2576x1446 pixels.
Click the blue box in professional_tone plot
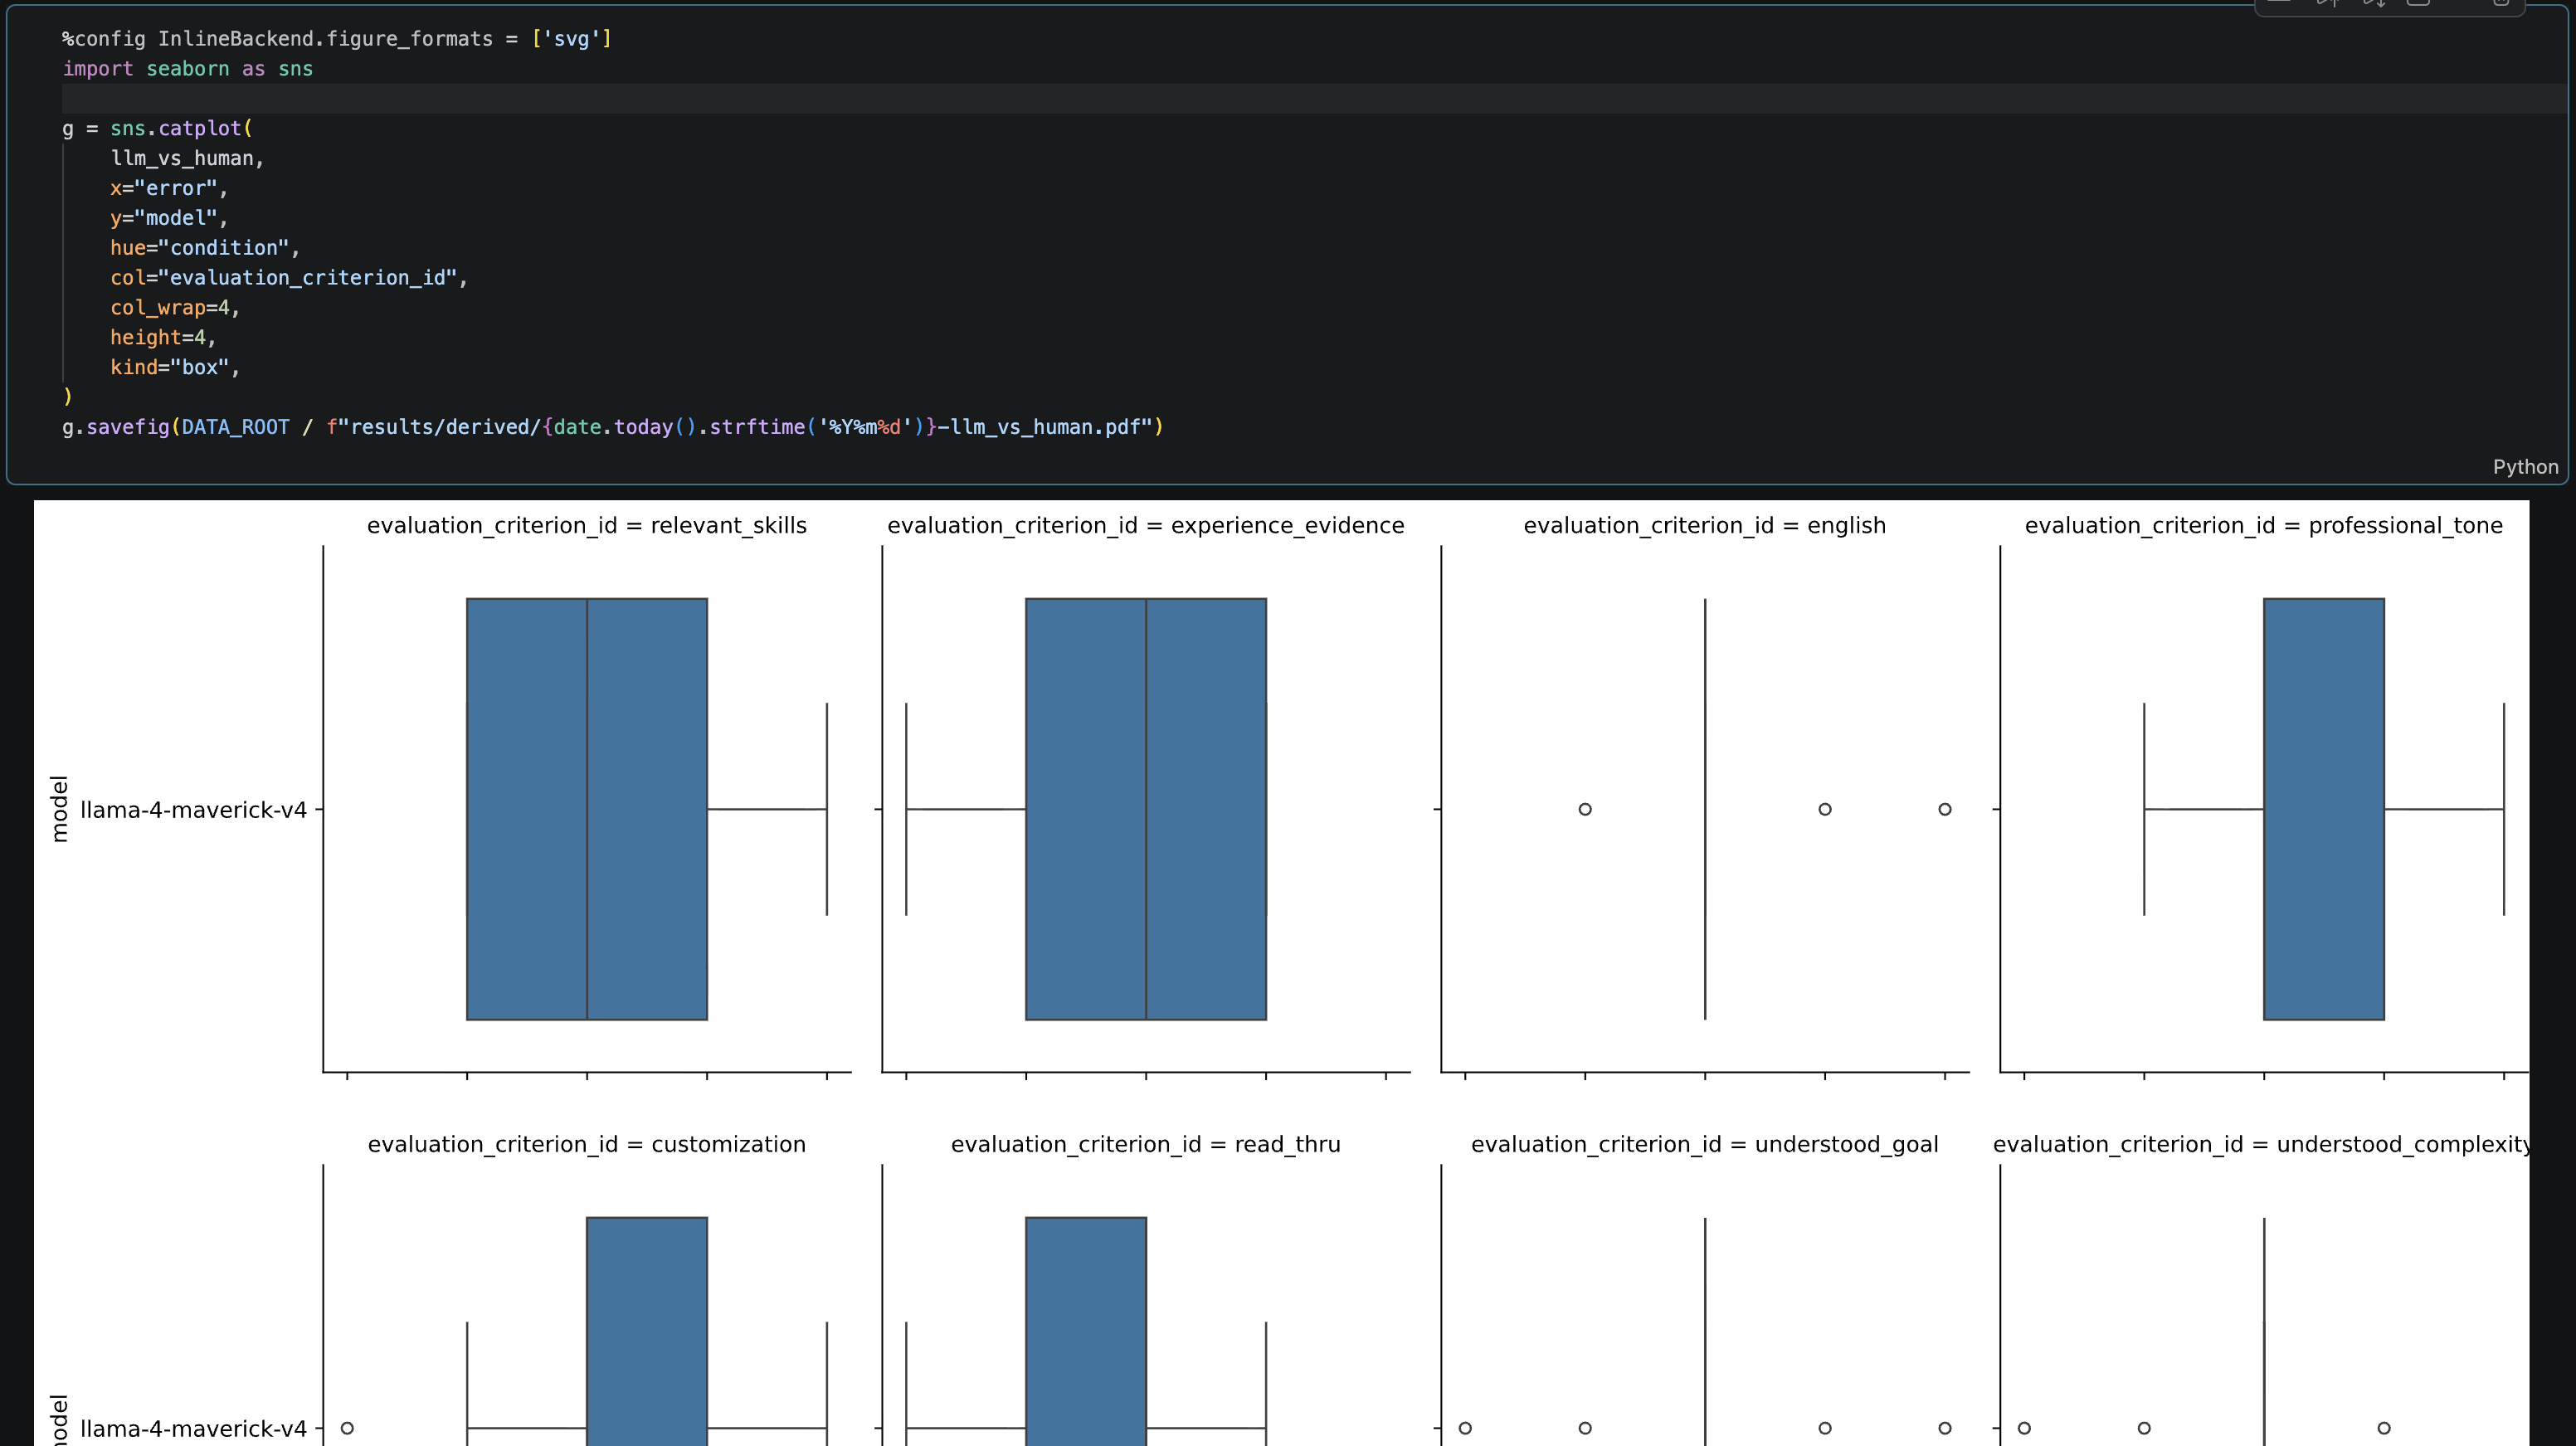tap(2324, 809)
